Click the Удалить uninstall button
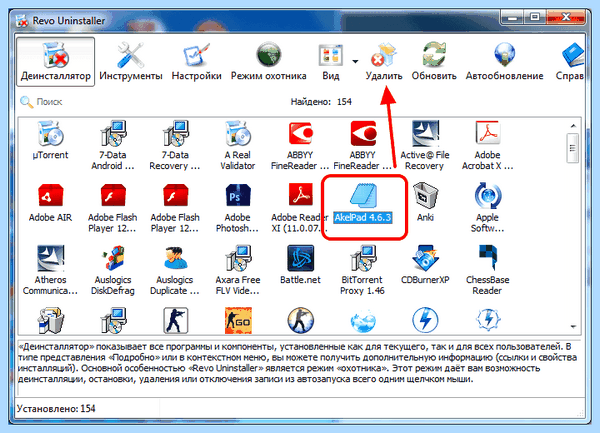The image size is (600, 433). (x=383, y=62)
